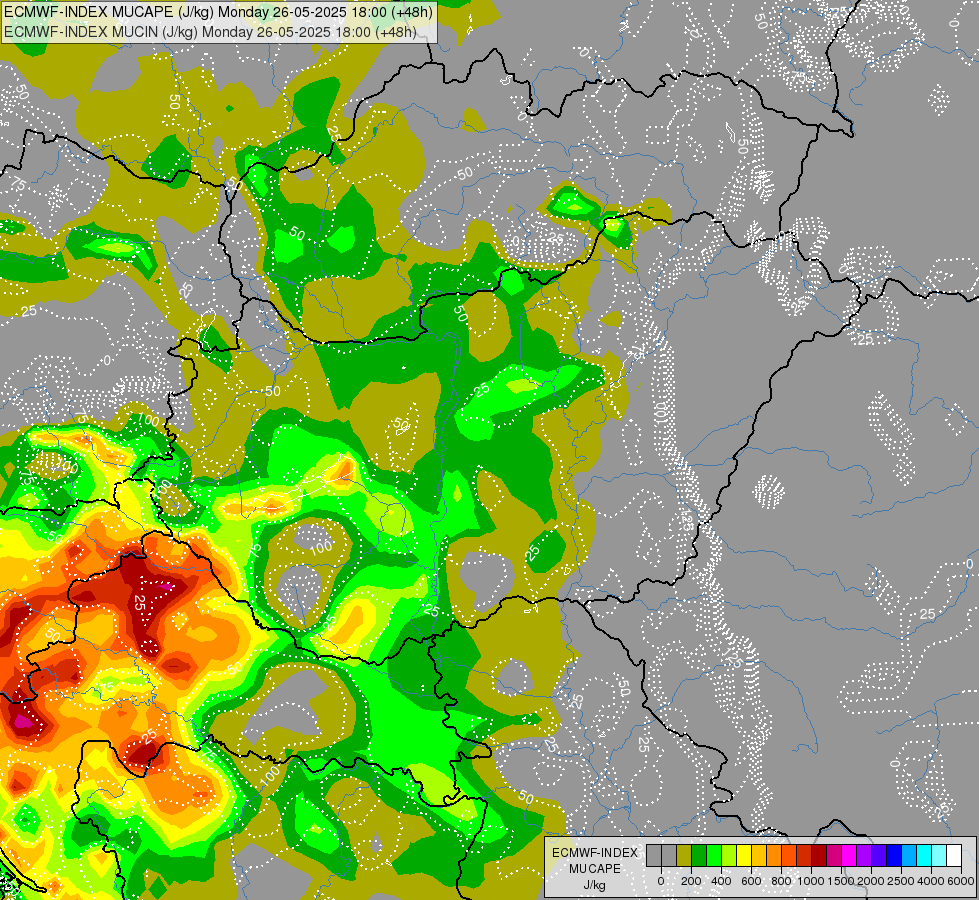
Task: Select the sky blue swatch right of 2500
Action: tap(910, 855)
